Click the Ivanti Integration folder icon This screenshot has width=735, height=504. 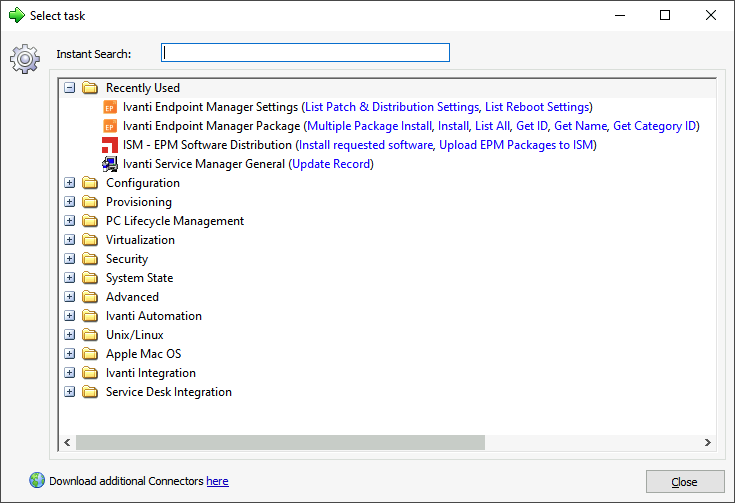[x=90, y=373]
